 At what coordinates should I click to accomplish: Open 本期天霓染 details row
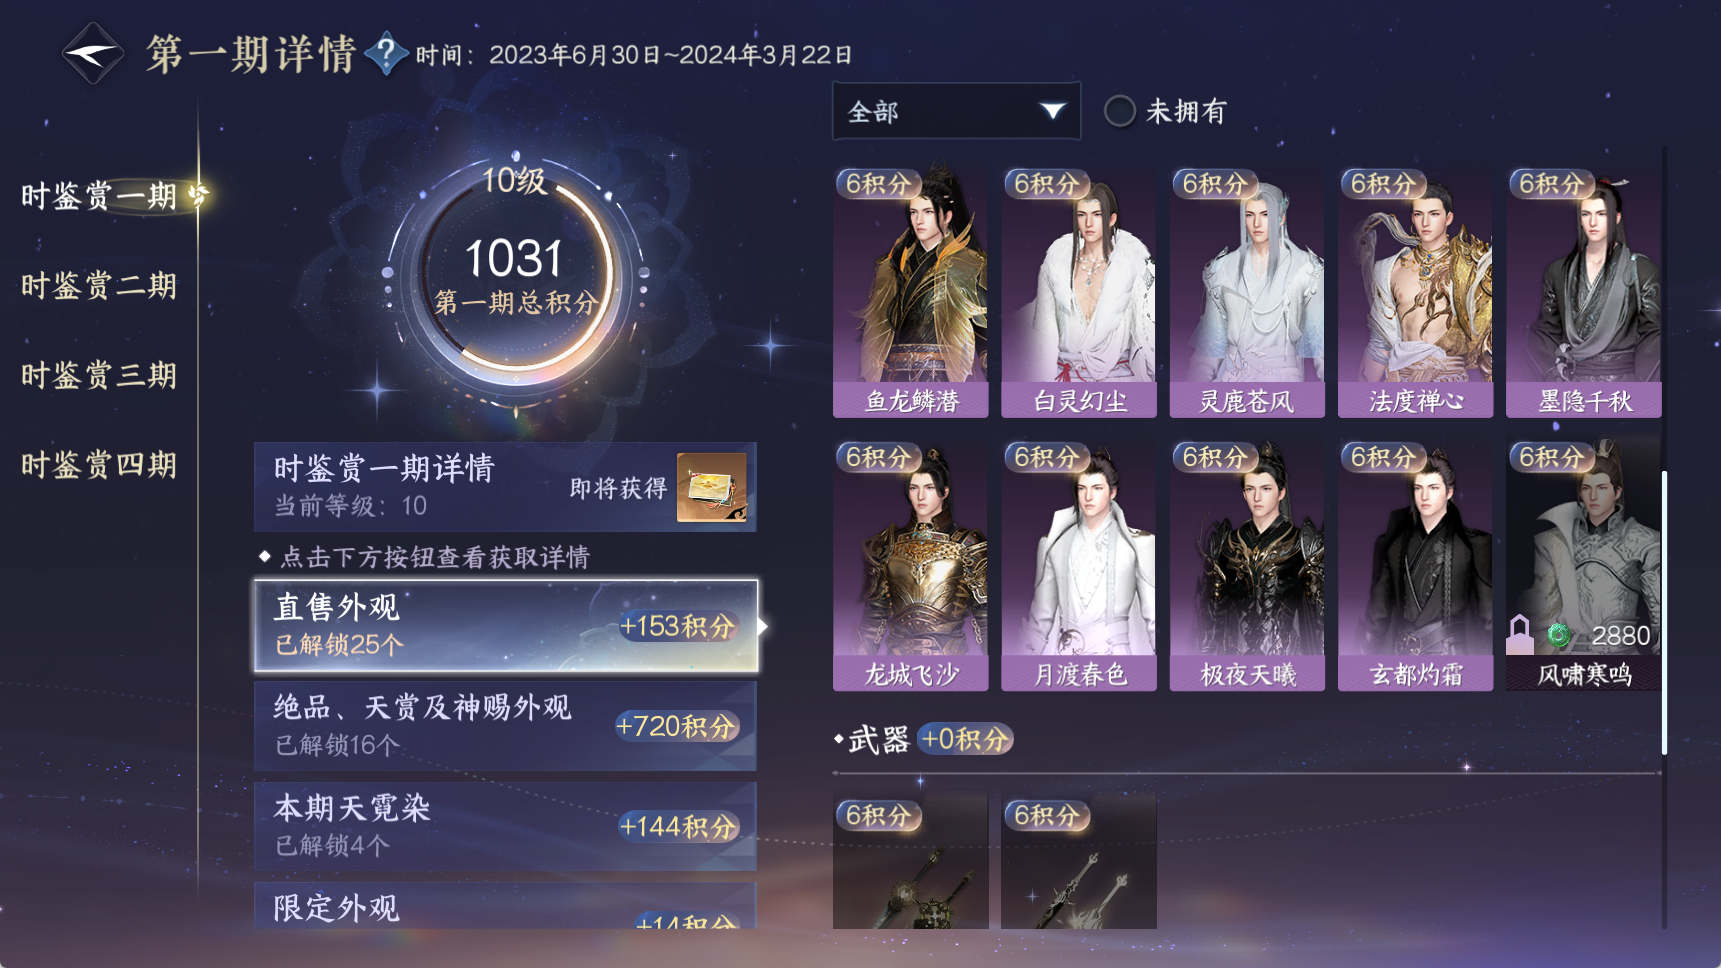505,826
